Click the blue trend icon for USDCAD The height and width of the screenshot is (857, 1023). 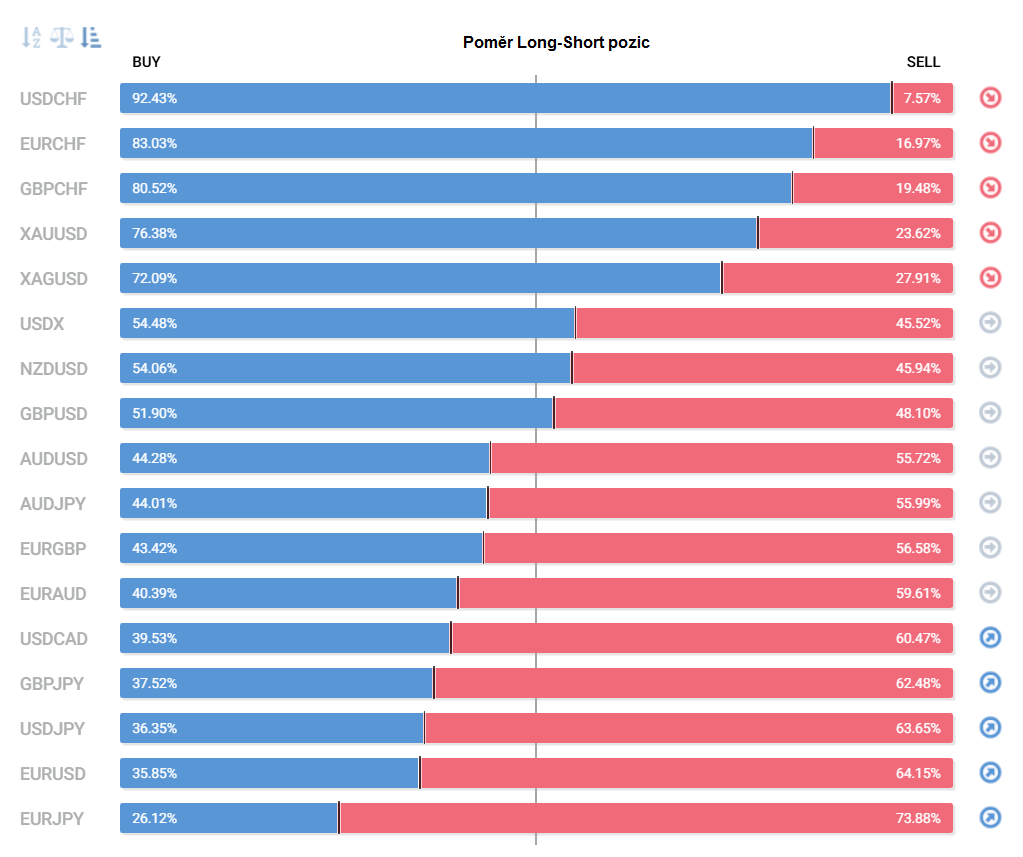[x=990, y=638]
